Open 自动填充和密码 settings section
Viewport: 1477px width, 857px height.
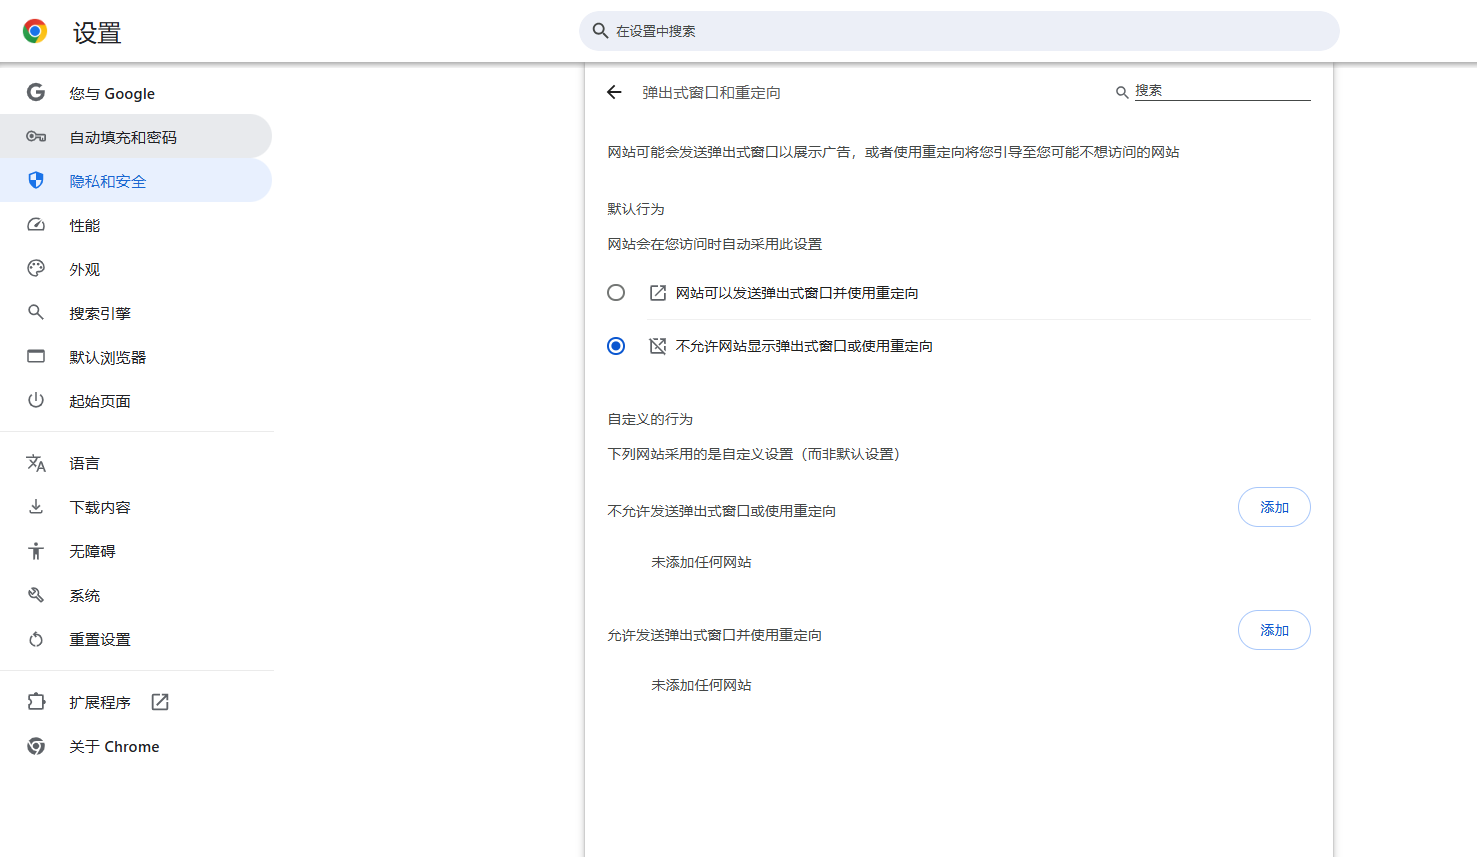pos(136,137)
